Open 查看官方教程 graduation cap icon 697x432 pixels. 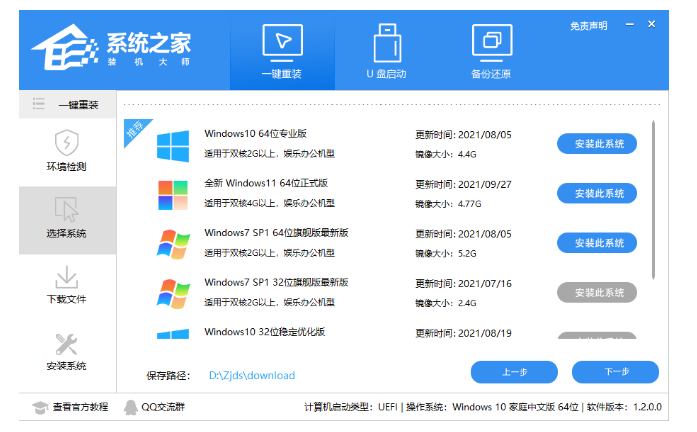(x=40, y=407)
